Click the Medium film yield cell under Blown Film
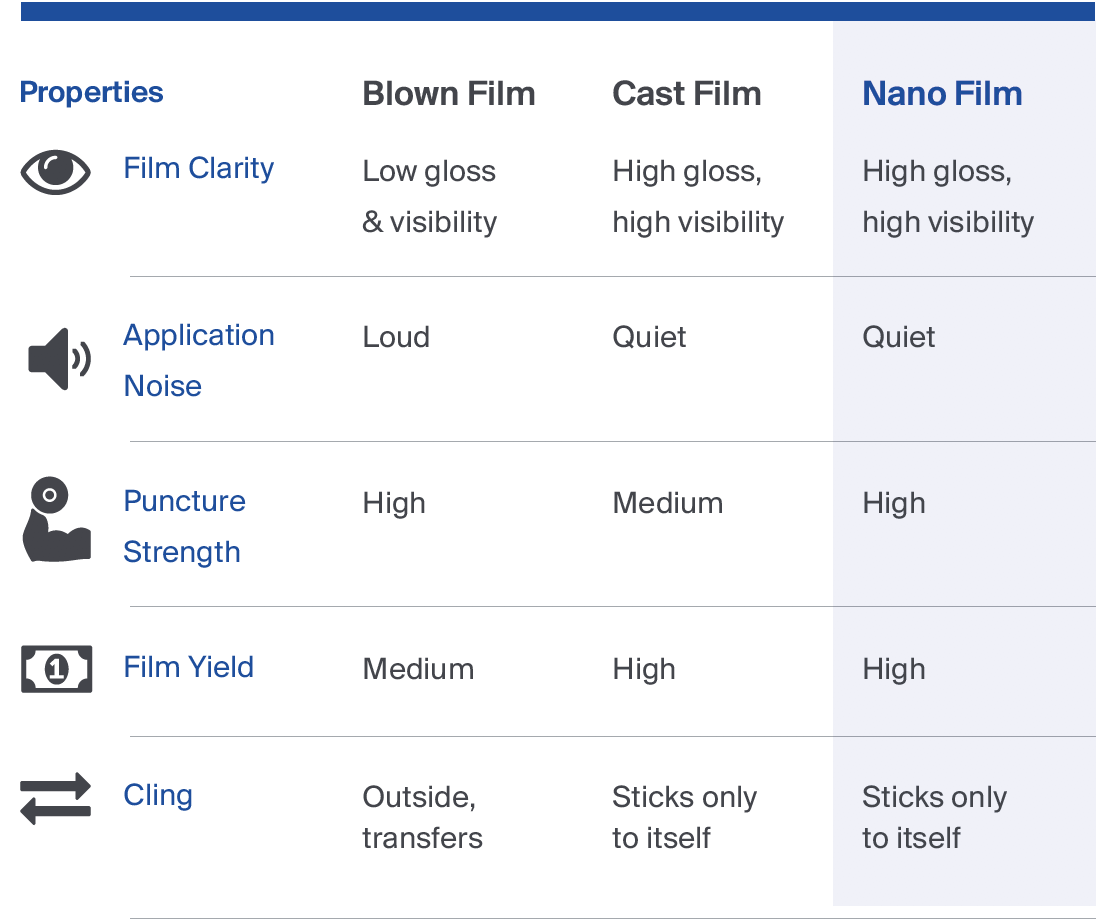Viewport: 1102px width, 920px height. pyautogui.click(x=418, y=669)
